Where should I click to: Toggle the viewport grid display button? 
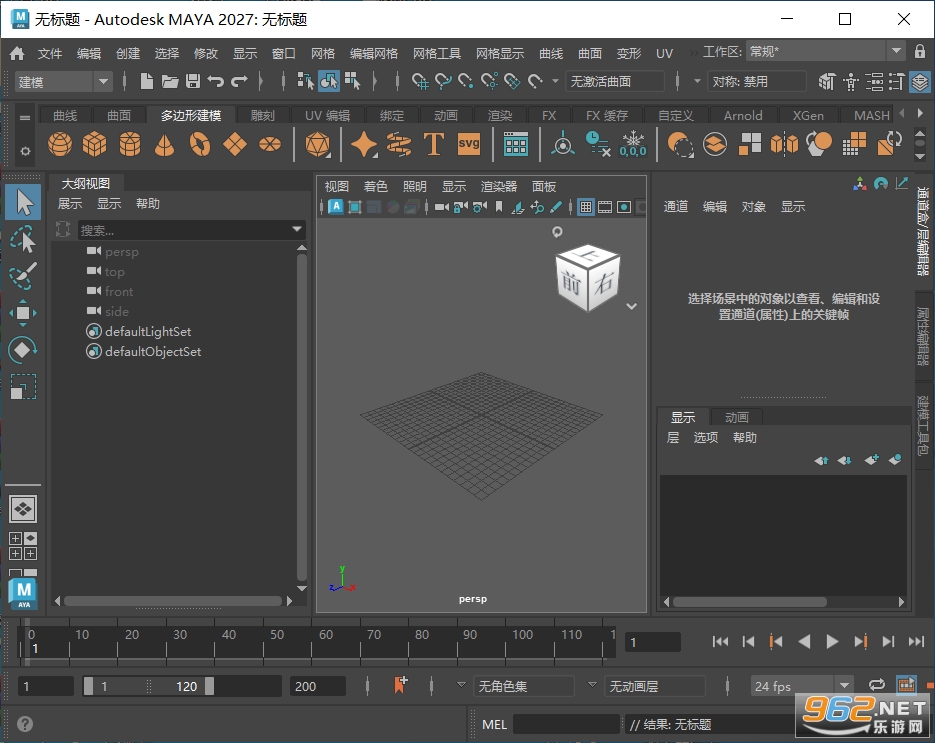click(x=586, y=207)
